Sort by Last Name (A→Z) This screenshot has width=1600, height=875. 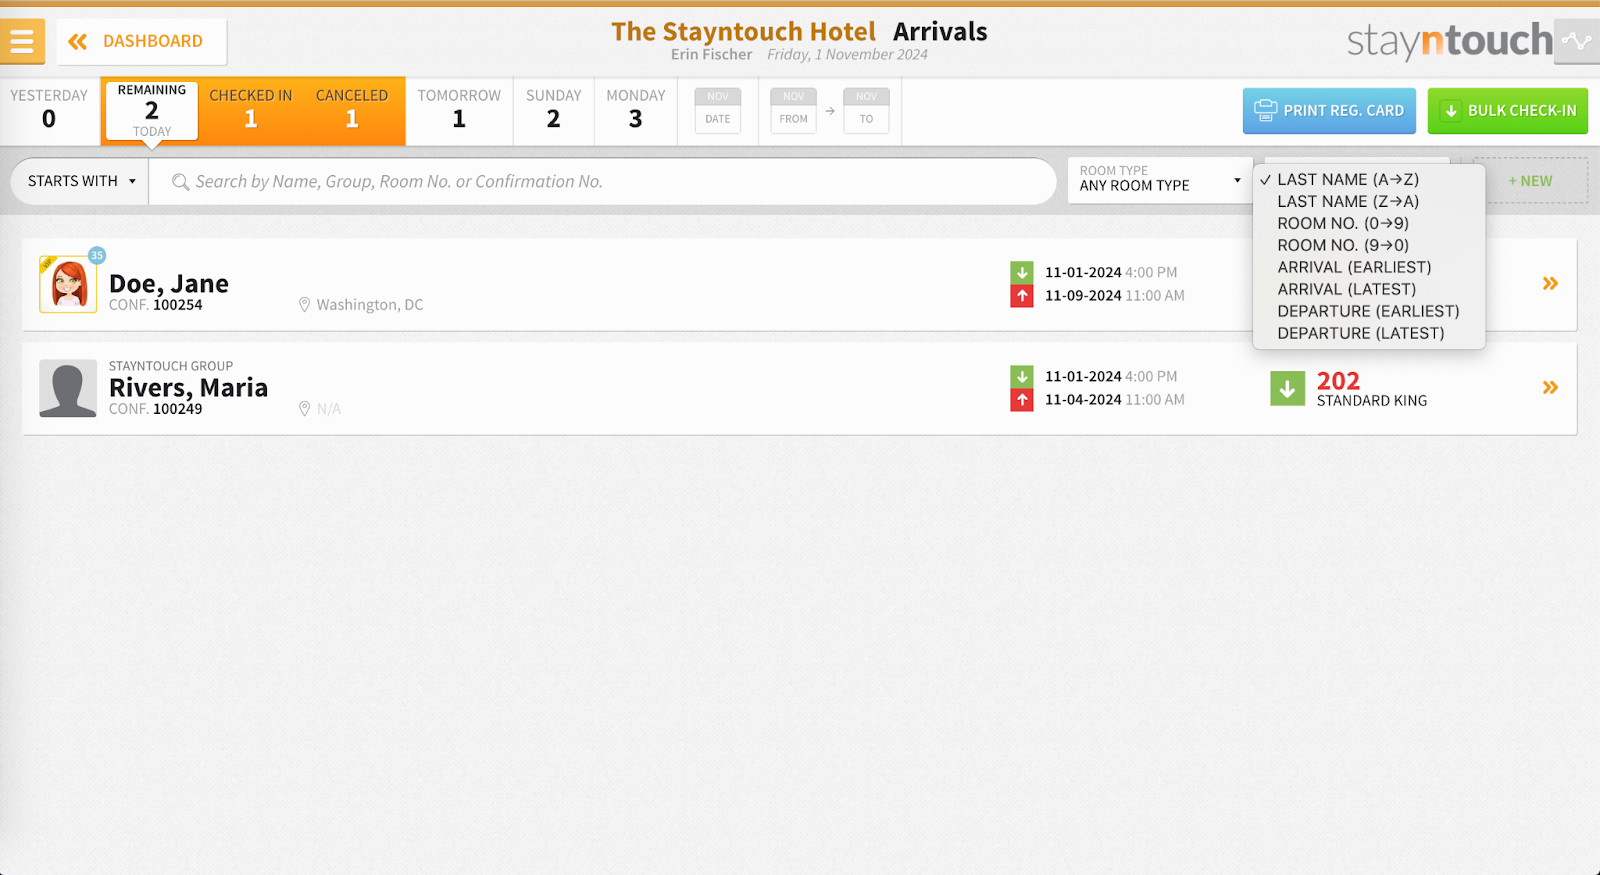pos(1347,180)
